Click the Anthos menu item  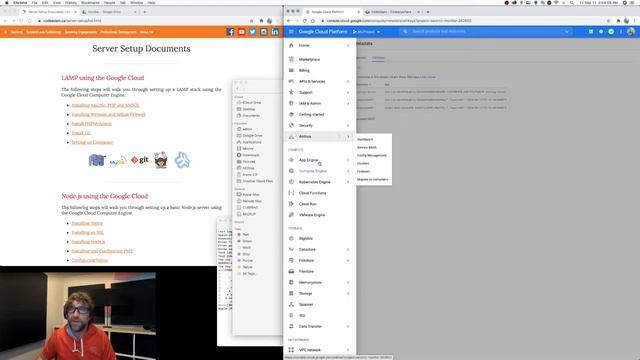tap(320, 136)
